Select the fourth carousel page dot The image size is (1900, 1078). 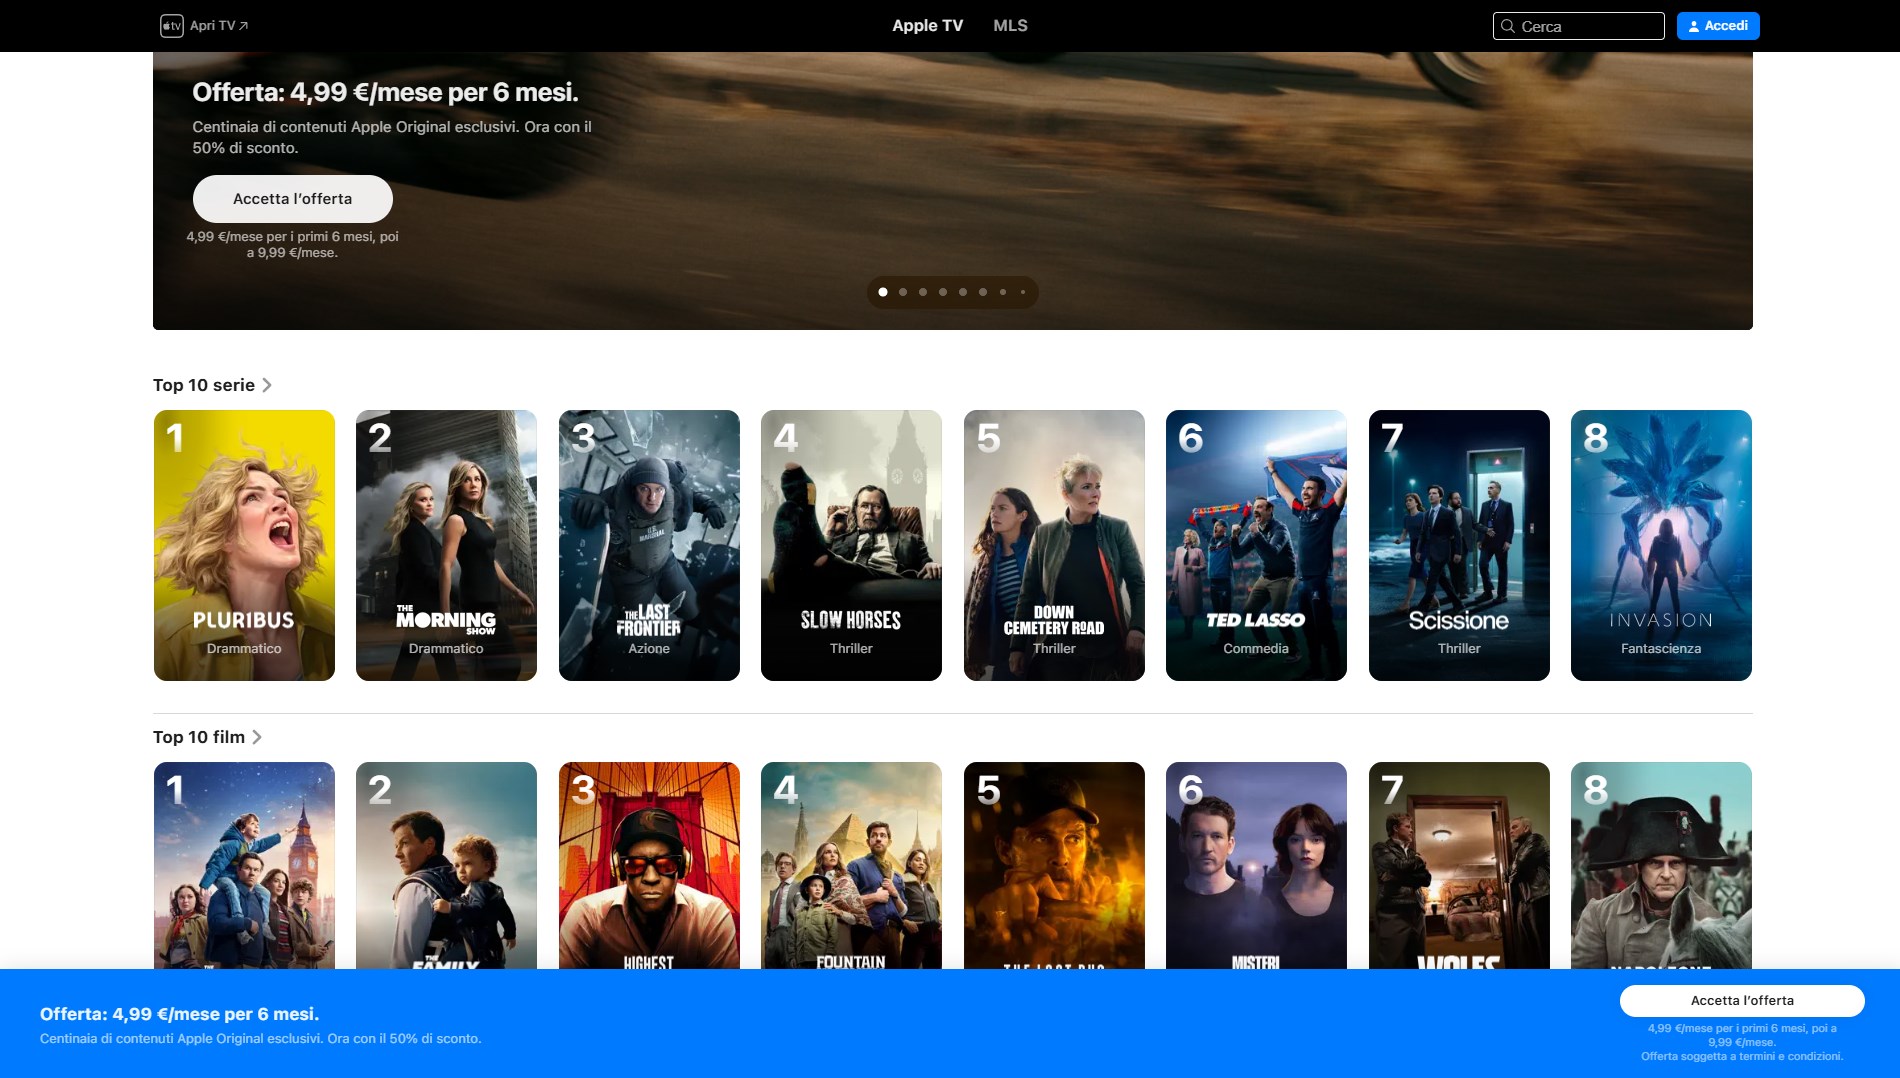[943, 292]
